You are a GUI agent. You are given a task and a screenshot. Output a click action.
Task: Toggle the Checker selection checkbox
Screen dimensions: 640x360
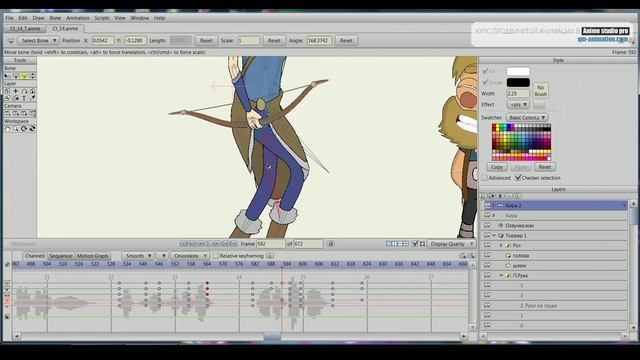(x=518, y=178)
